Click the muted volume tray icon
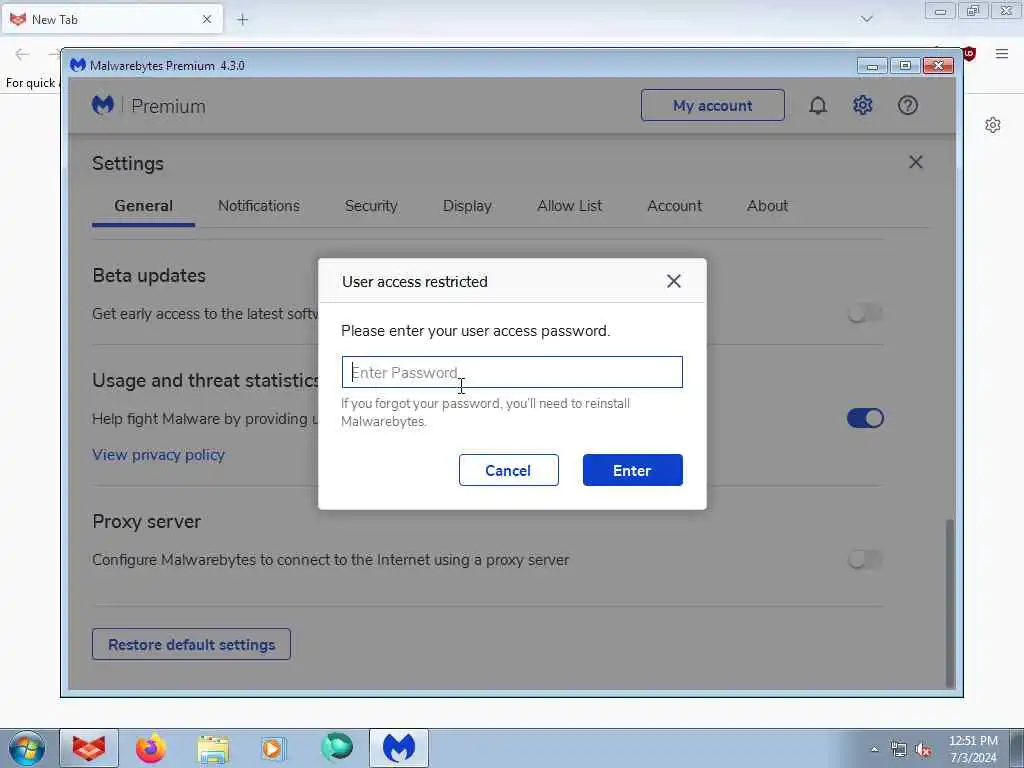Image resolution: width=1024 pixels, height=768 pixels. click(x=923, y=749)
